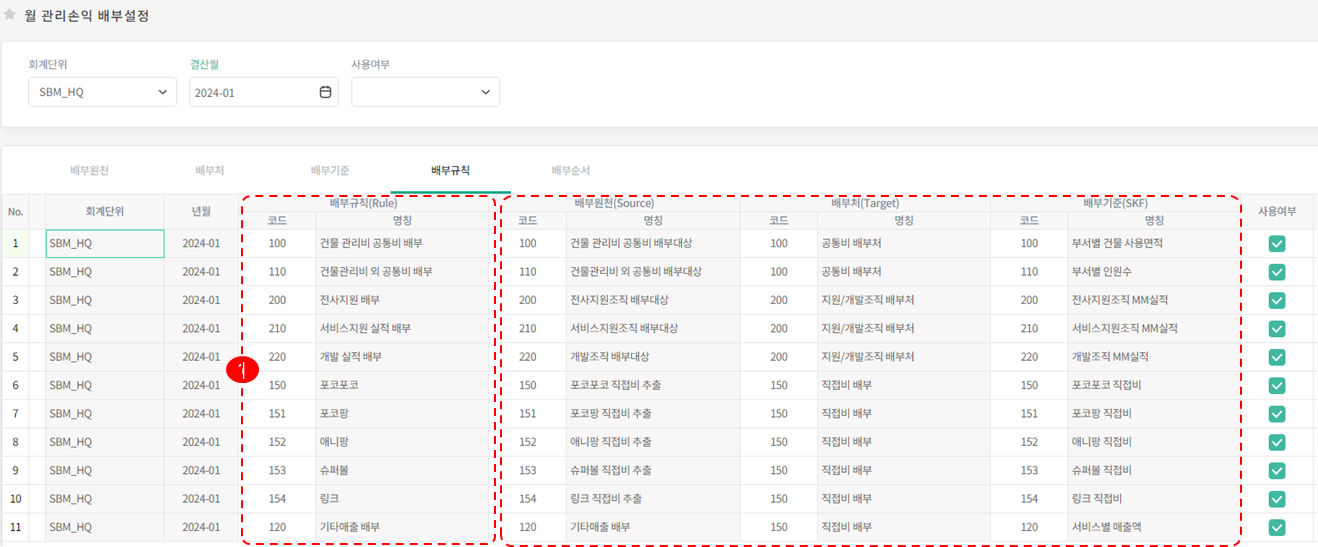Open the 배부기준 tab
This screenshot has width=1318, height=547.
coord(330,171)
